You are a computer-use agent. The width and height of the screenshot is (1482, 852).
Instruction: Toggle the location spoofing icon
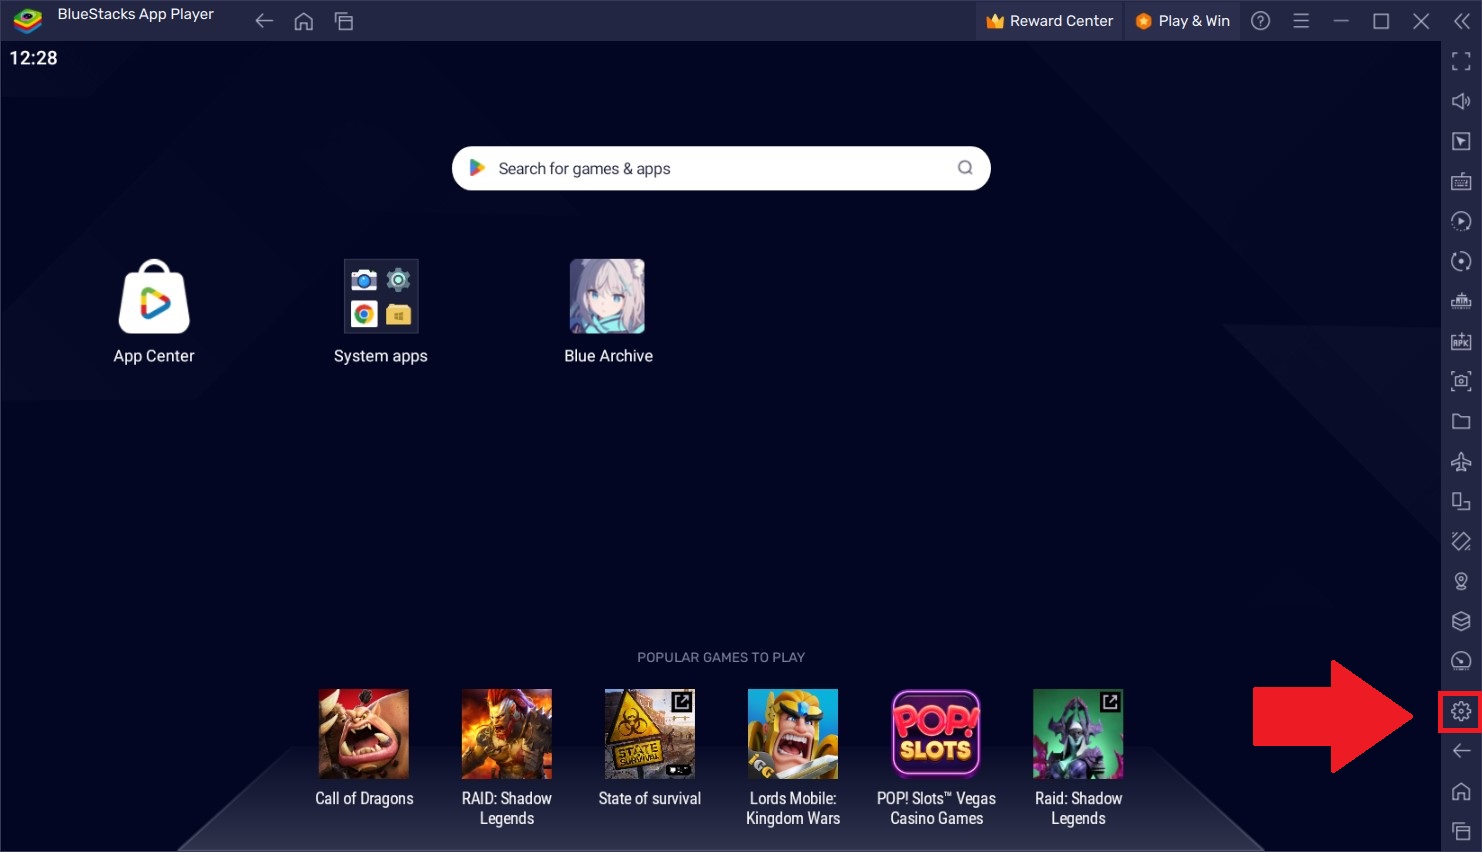tap(1461, 581)
